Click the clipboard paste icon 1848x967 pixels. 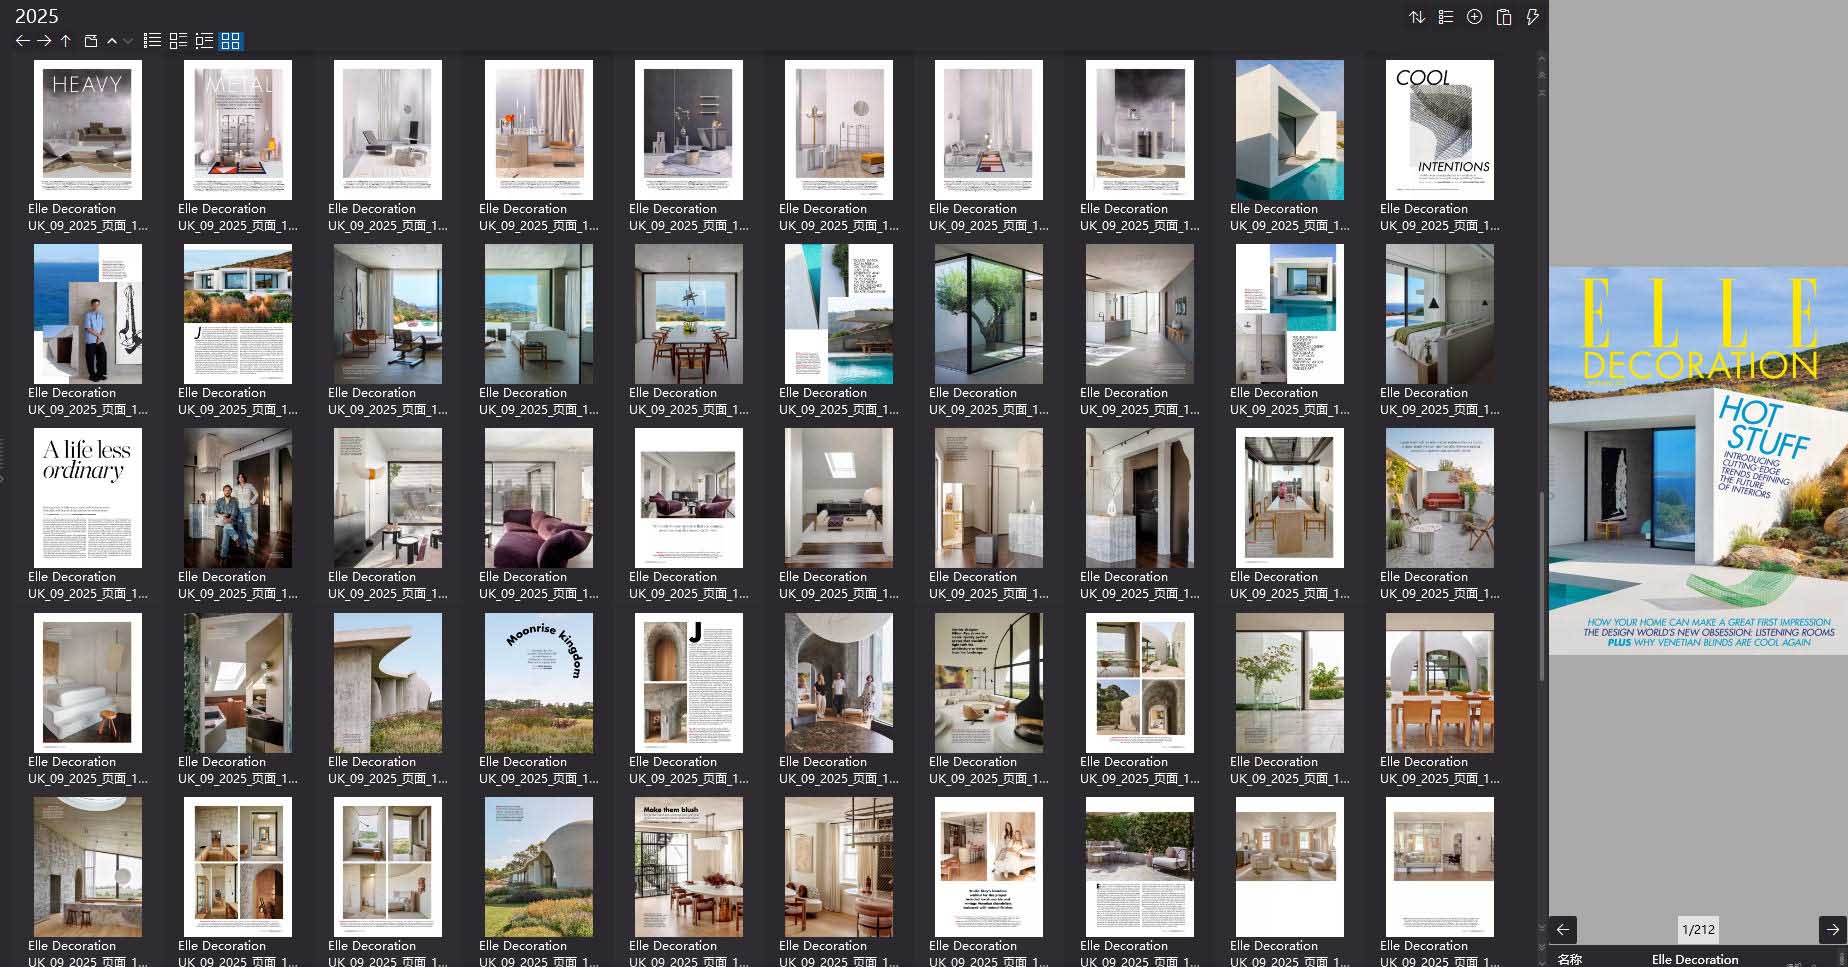tap(1504, 17)
